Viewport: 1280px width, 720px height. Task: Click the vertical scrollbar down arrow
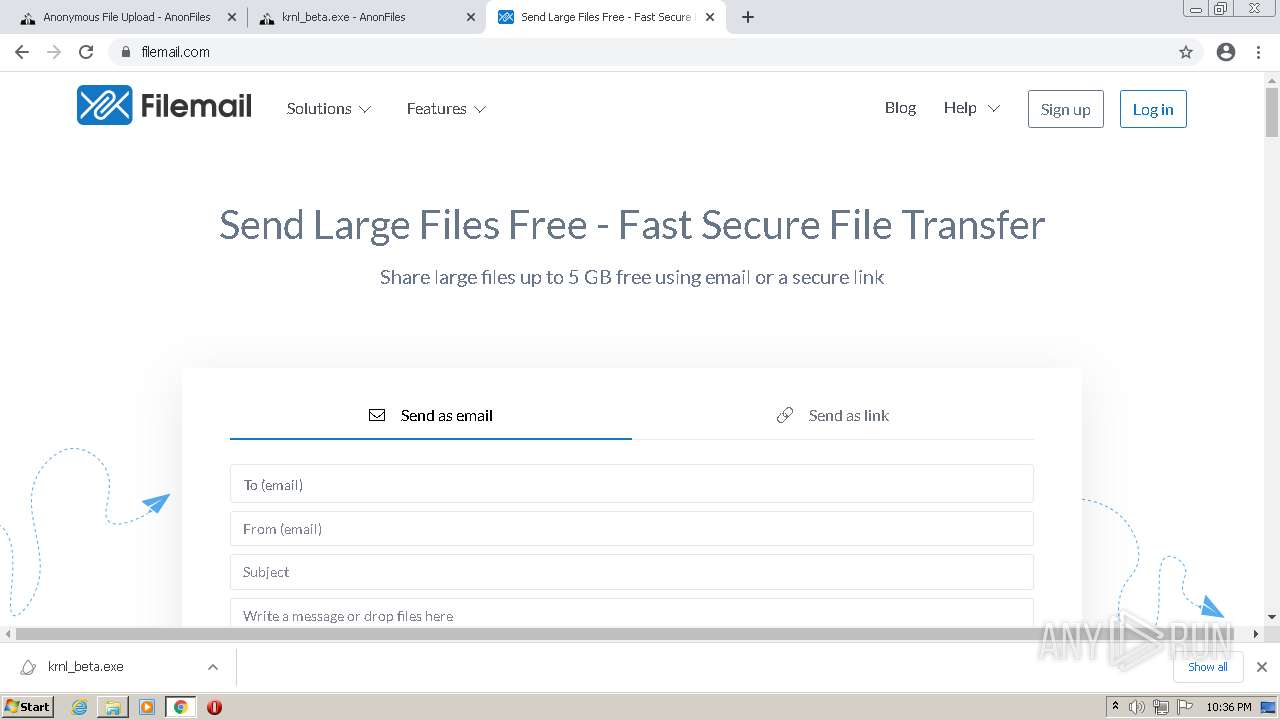pos(1271,617)
